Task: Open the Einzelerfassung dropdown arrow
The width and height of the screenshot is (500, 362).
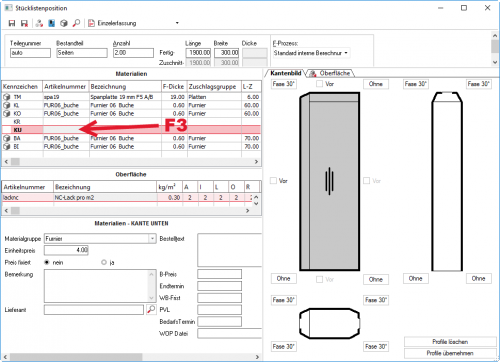Action: 177,23
